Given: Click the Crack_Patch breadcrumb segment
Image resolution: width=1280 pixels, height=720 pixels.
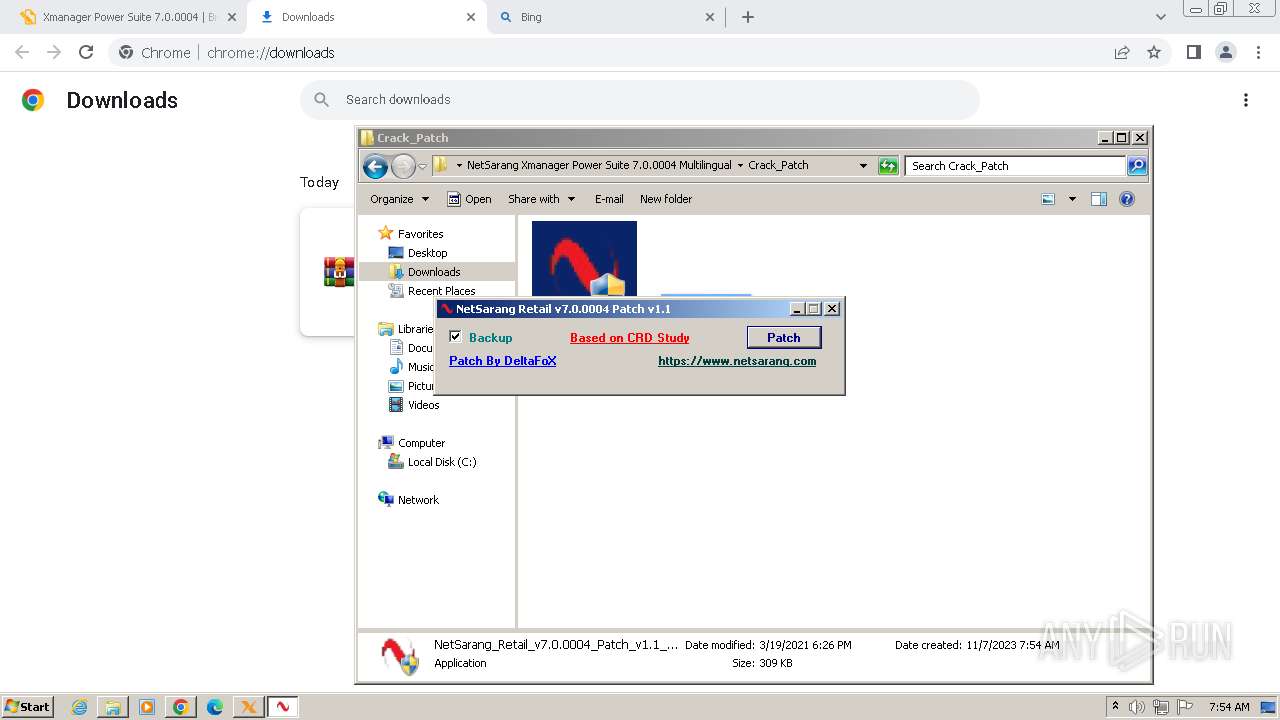Looking at the screenshot, I should pos(778,165).
